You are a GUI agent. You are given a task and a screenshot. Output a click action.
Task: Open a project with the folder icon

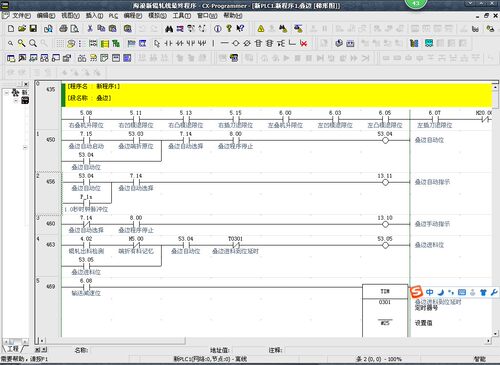click(x=22, y=29)
